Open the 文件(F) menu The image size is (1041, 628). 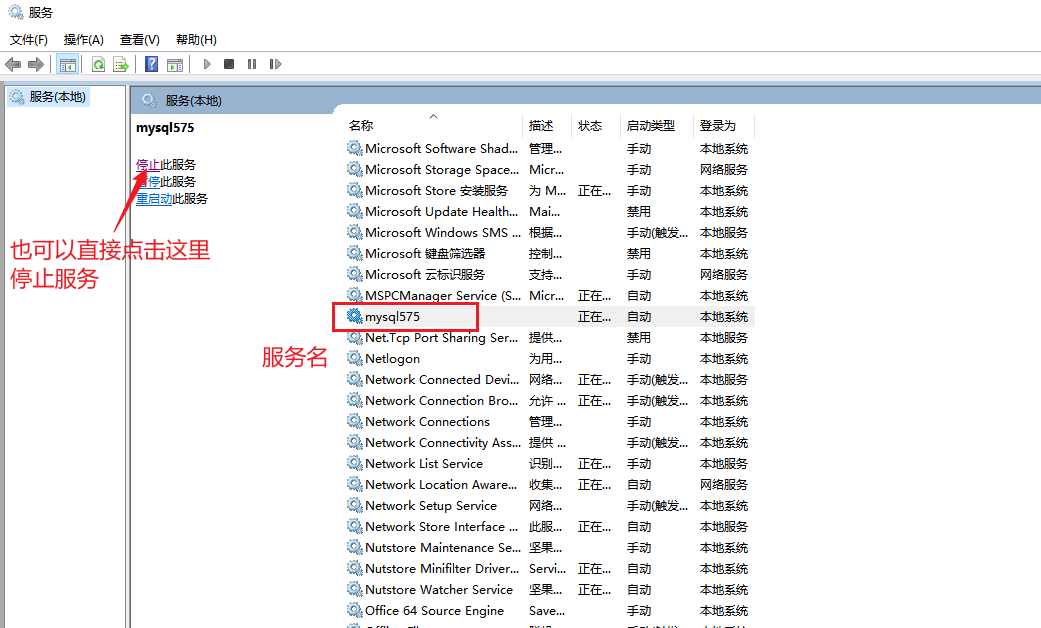(29, 40)
